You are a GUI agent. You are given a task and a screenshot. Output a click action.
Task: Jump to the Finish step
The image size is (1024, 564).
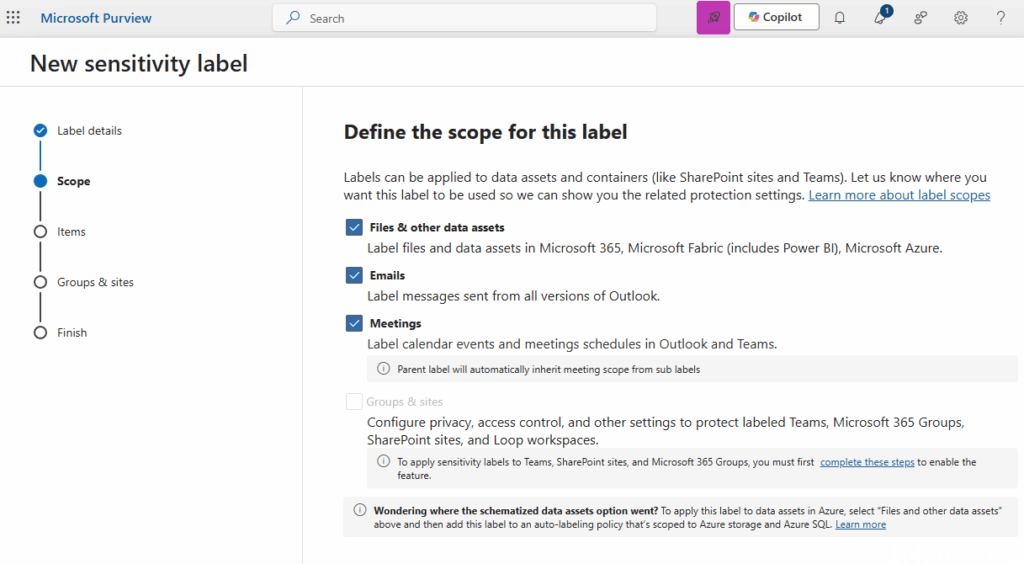(72, 333)
